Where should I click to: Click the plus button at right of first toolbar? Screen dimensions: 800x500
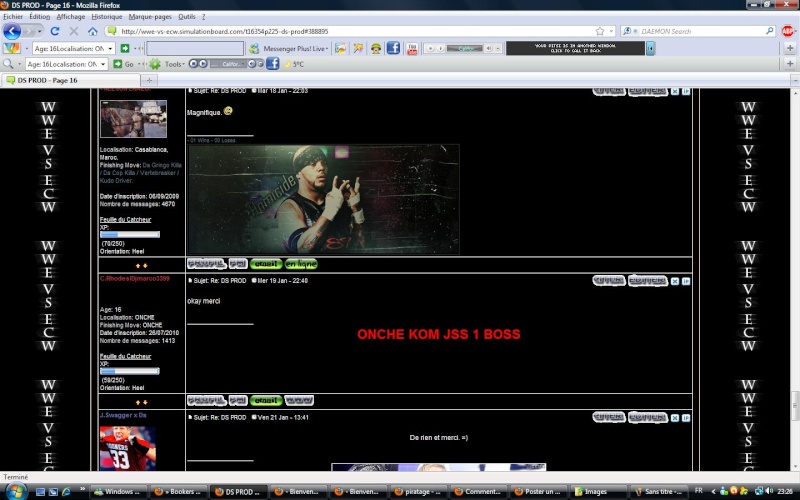pos(790,48)
